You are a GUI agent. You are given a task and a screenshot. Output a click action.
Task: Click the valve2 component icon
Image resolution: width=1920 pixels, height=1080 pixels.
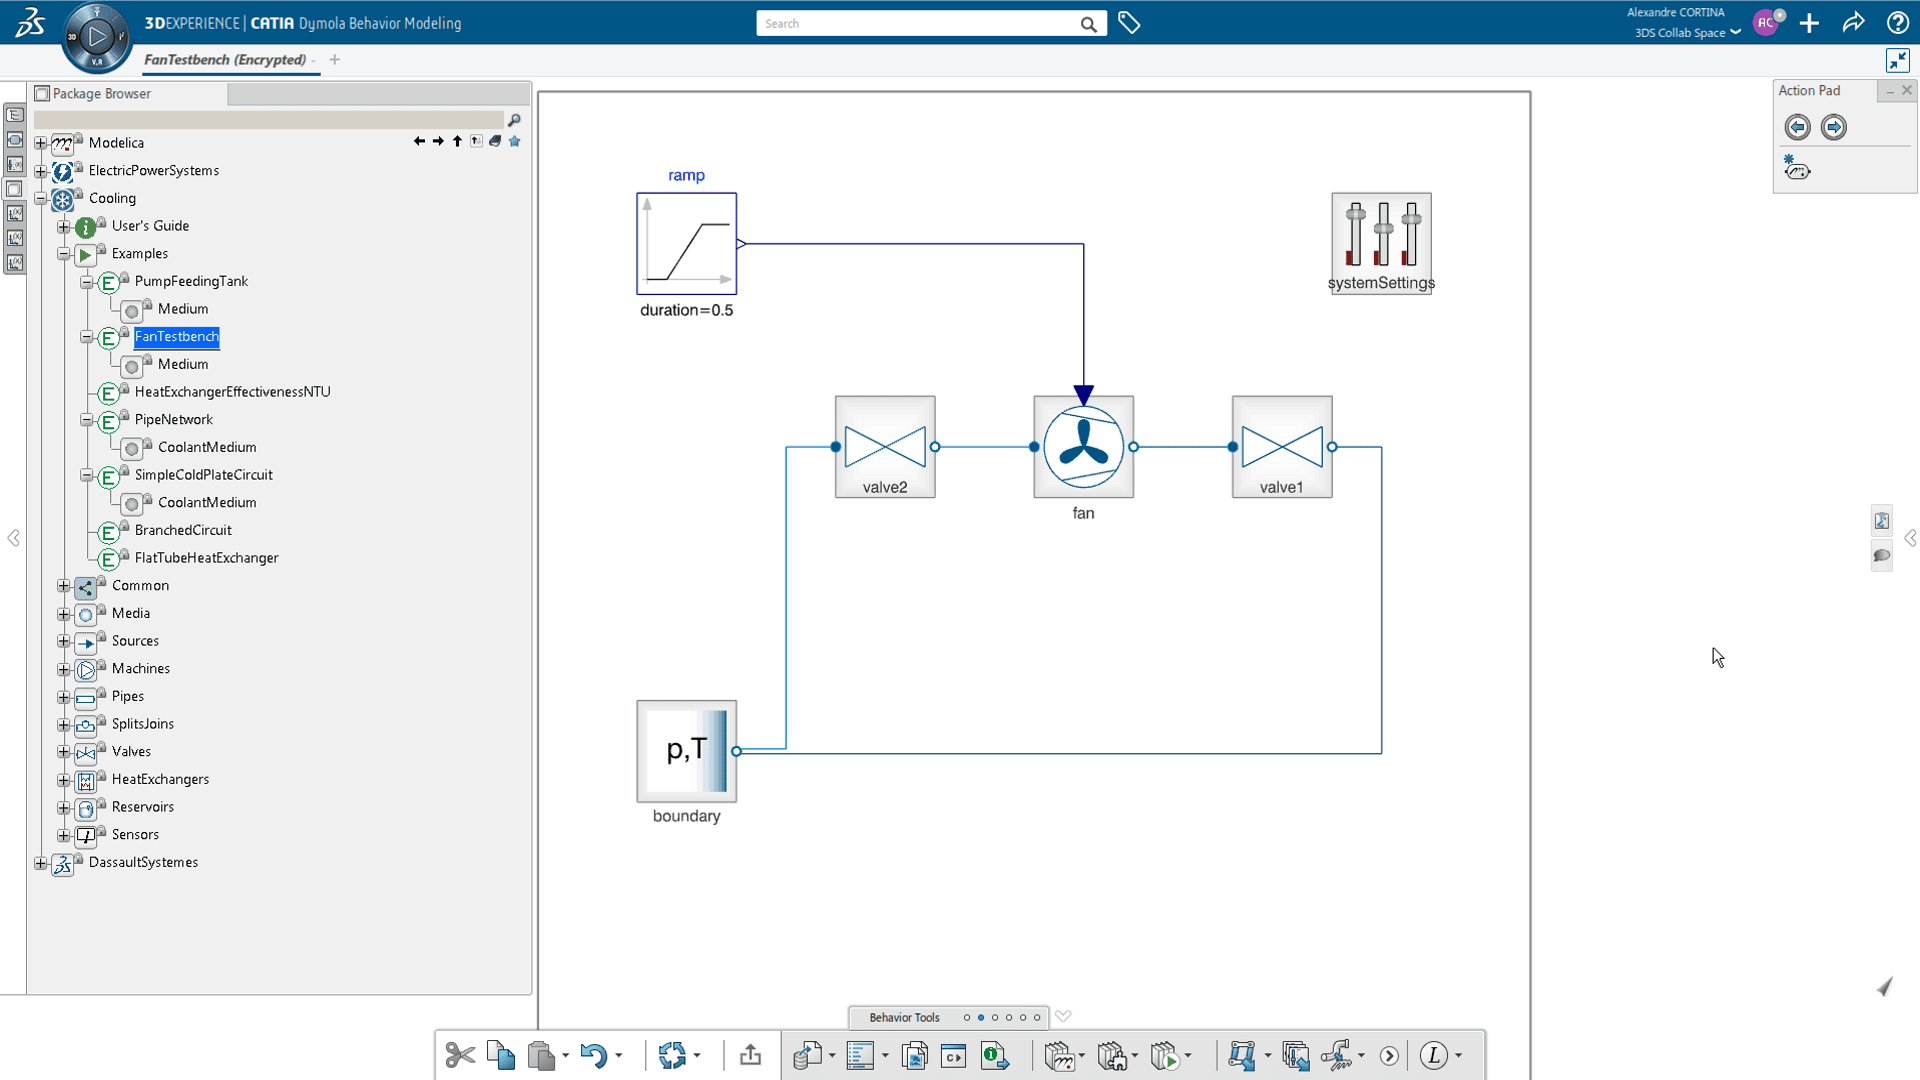tap(885, 446)
